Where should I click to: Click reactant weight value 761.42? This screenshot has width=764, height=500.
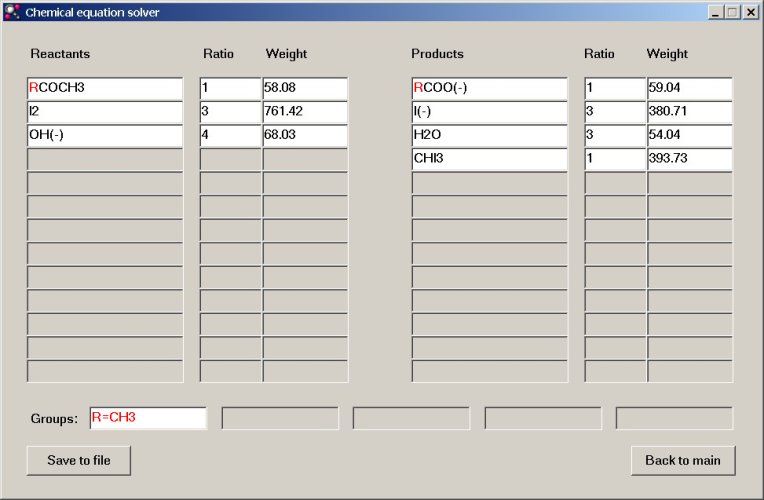pyautogui.click(x=306, y=111)
